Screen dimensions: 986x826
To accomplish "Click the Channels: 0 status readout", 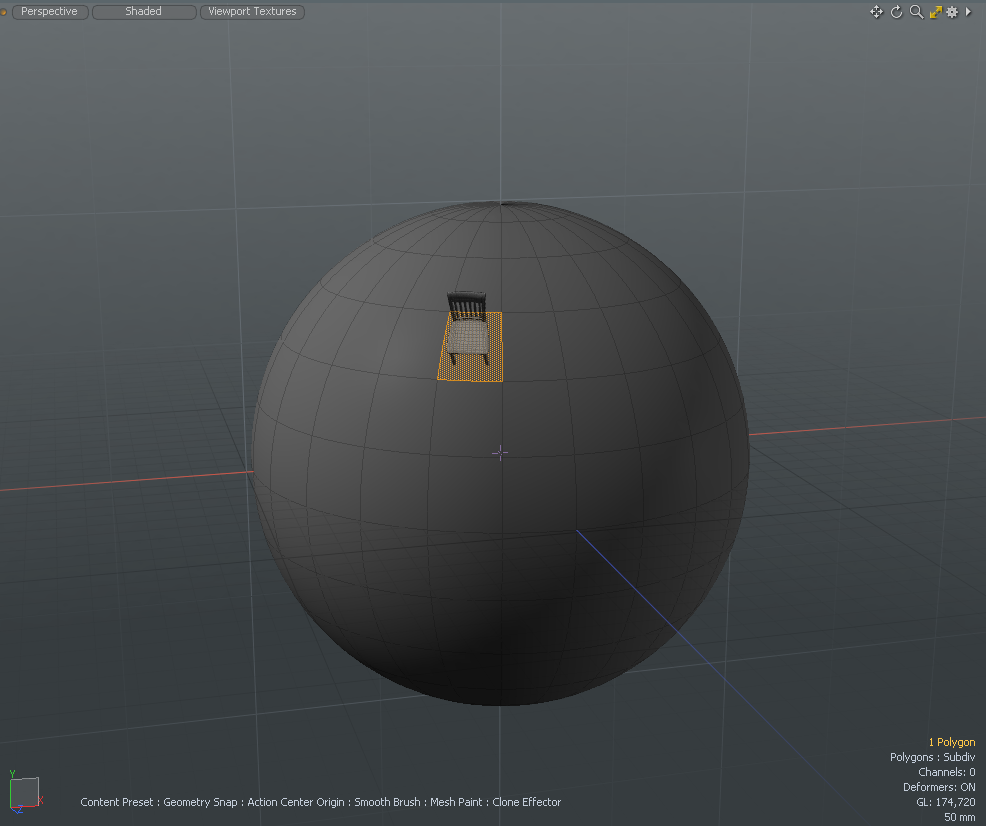I will pos(946,772).
